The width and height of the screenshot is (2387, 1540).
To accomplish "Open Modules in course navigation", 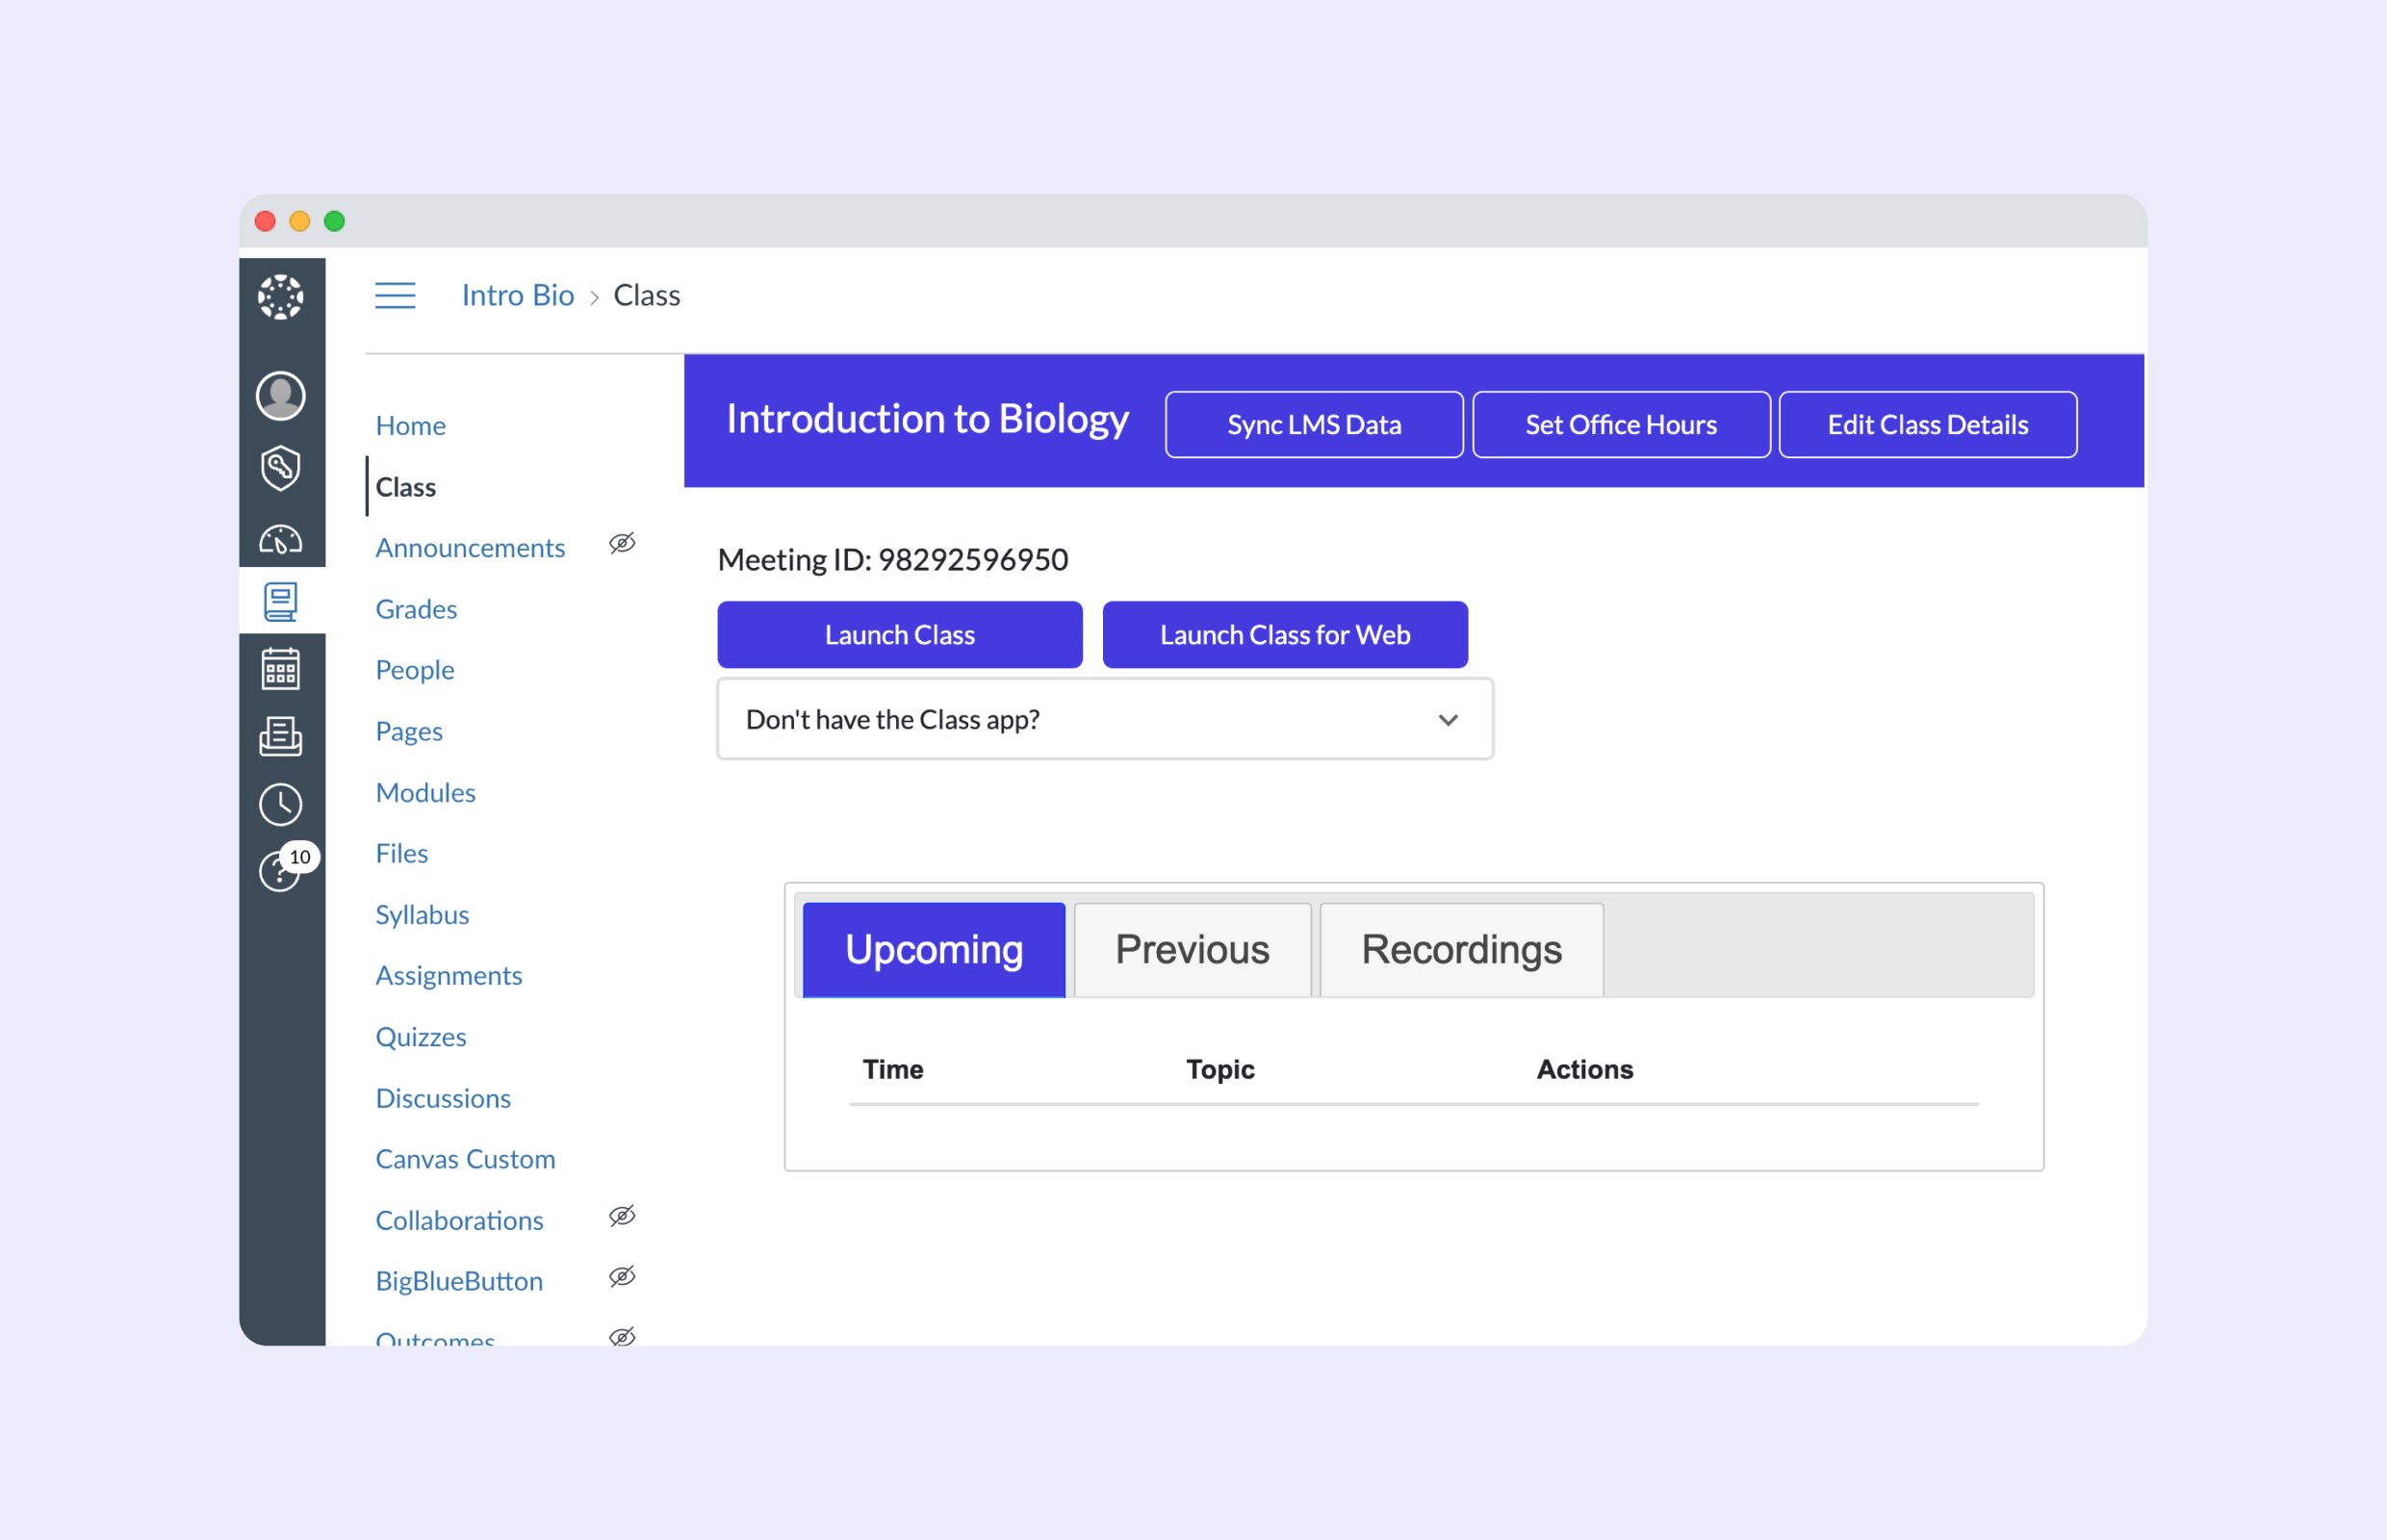I will (425, 793).
